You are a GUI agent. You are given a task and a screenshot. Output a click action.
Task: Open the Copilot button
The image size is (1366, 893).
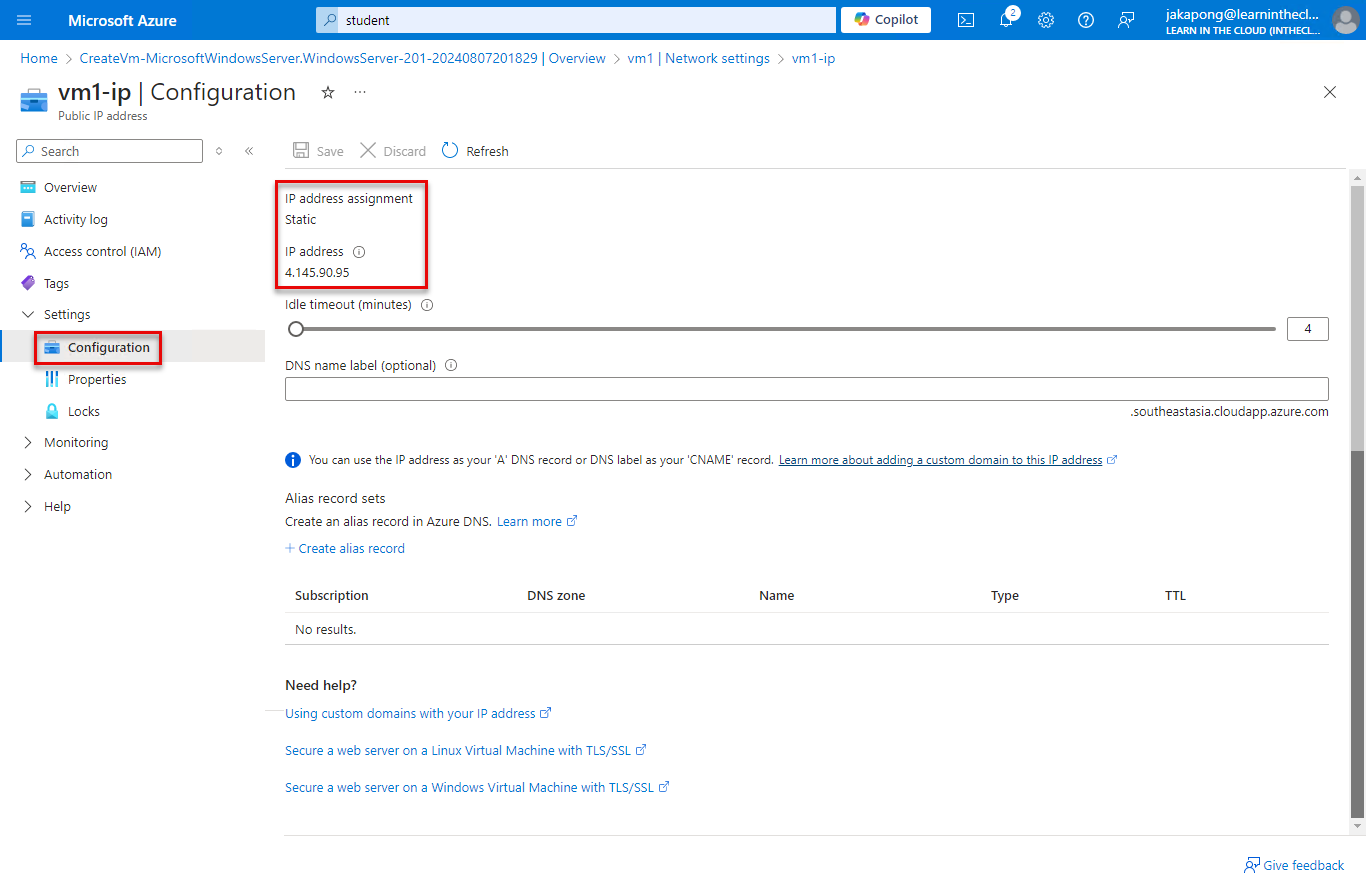pos(886,20)
